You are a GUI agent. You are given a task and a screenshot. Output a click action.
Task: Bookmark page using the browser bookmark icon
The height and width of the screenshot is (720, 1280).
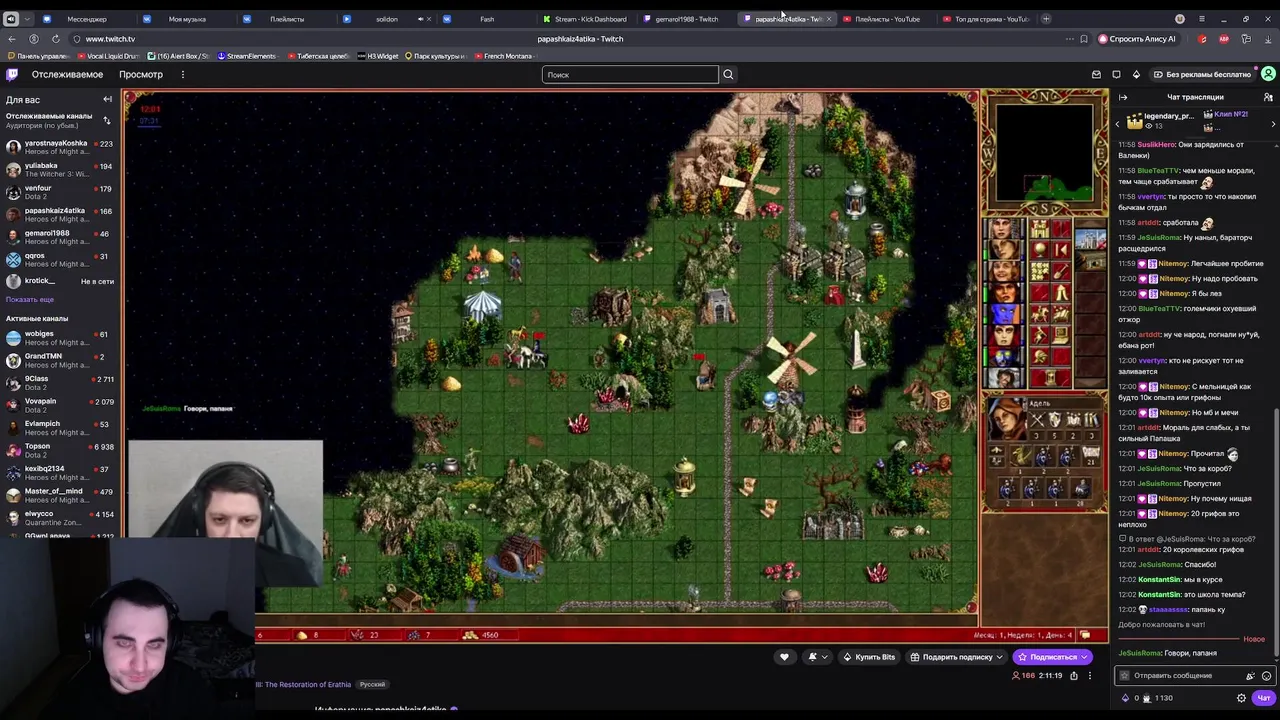1084,39
